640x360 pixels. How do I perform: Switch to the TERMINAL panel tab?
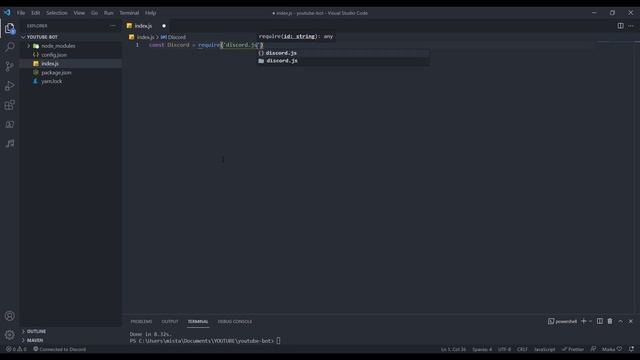(198, 322)
